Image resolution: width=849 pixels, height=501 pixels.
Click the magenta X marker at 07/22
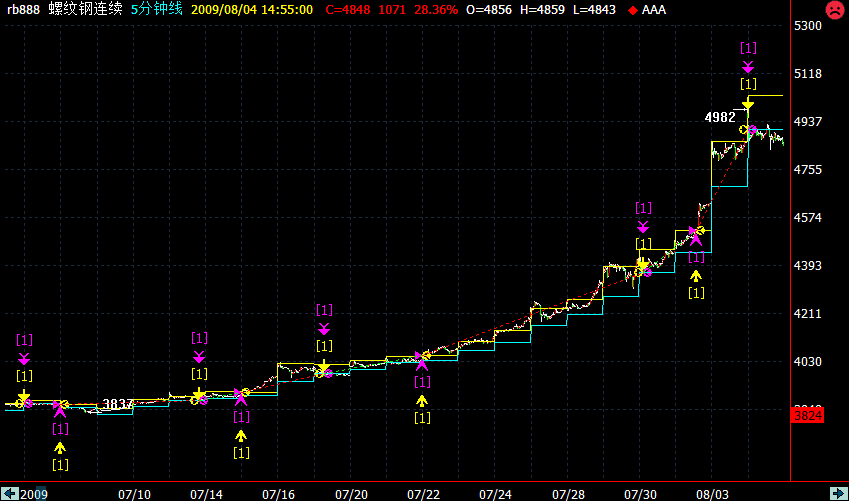click(421, 361)
